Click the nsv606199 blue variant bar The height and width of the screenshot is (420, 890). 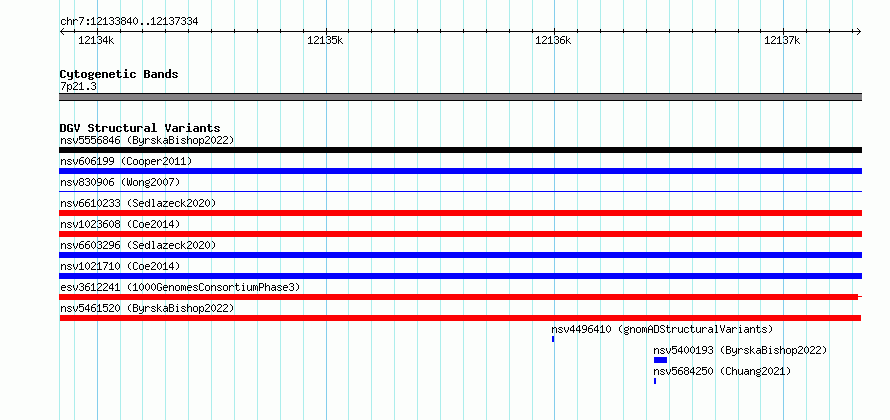click(460, 171)
